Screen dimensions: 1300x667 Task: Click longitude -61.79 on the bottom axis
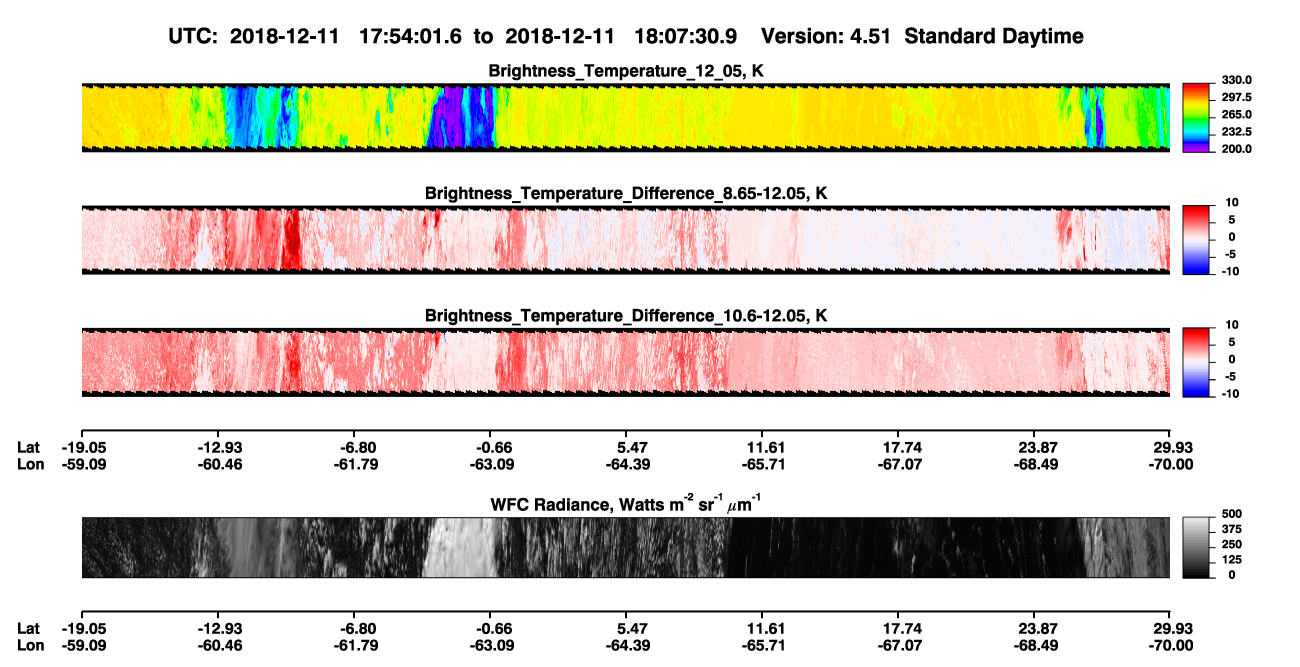pos(358,646)
